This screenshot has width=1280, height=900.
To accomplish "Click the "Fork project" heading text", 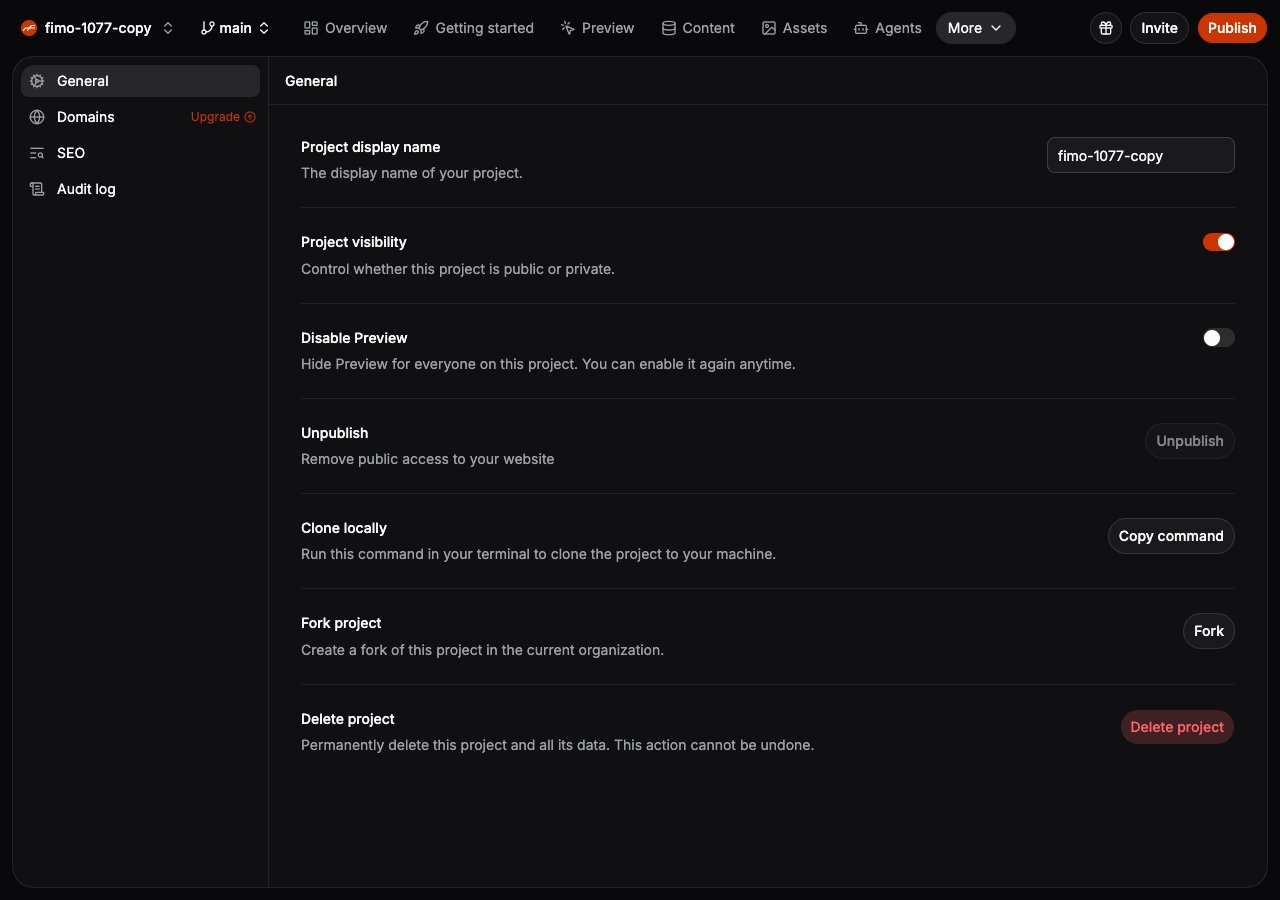I will 341,623.
